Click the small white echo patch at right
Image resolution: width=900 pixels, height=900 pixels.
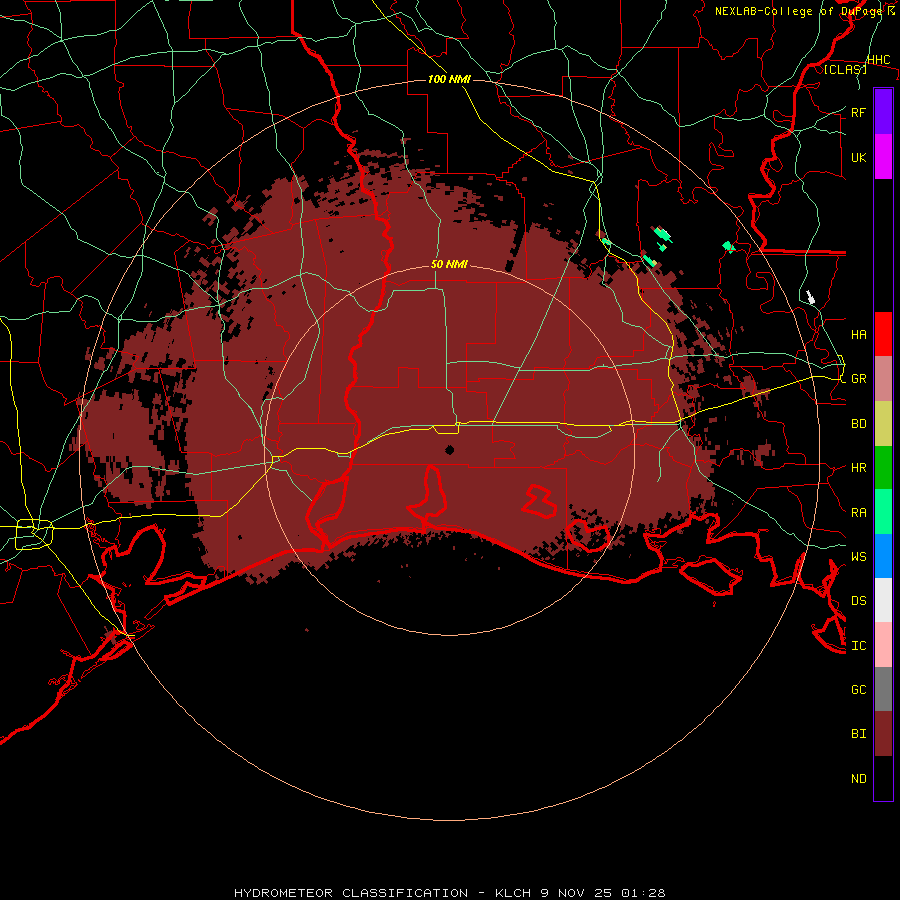point(810,297)
